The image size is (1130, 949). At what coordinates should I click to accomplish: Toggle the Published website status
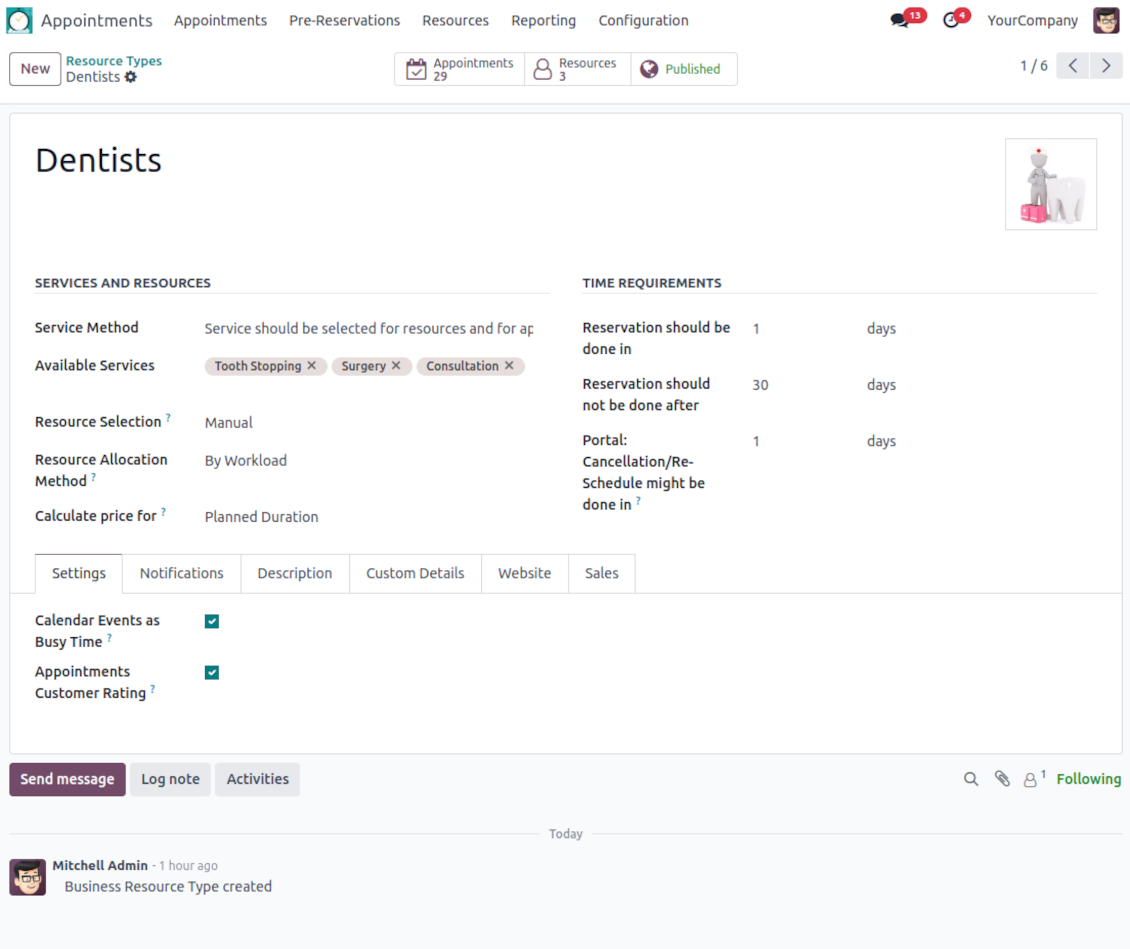683,69
